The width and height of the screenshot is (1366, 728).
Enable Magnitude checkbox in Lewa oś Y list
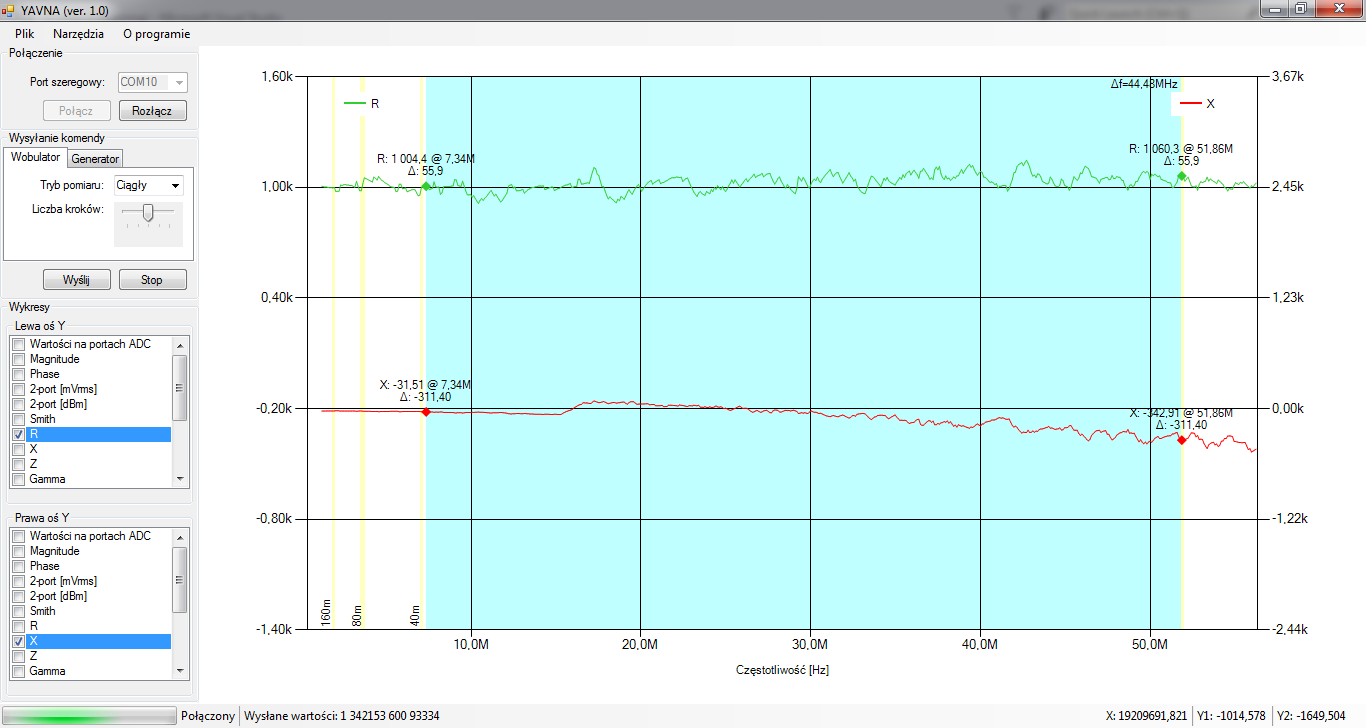coord(18,359)
